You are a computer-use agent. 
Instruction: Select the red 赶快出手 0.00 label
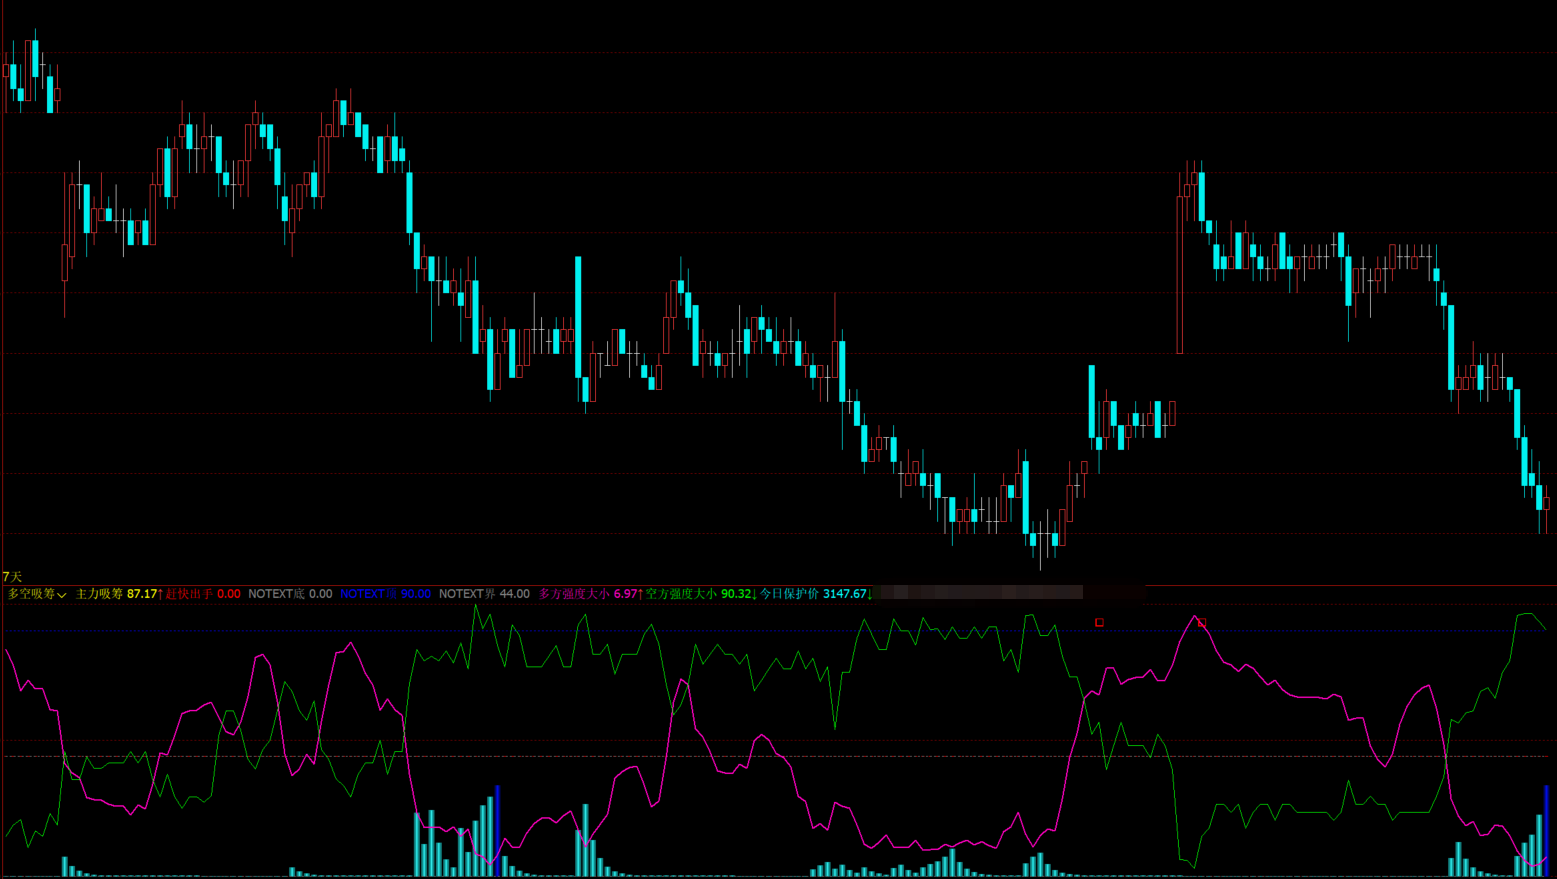click(203, 594)
